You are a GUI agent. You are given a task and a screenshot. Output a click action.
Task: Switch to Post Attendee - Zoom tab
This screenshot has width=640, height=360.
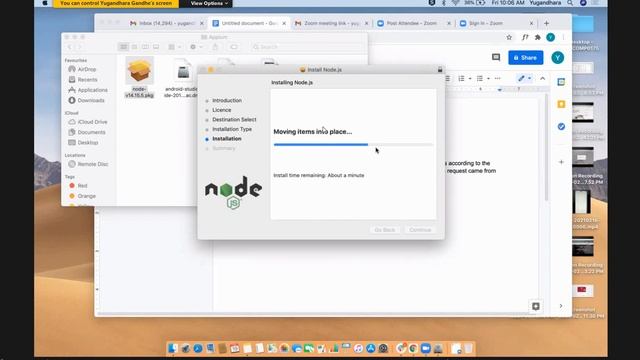413,24
